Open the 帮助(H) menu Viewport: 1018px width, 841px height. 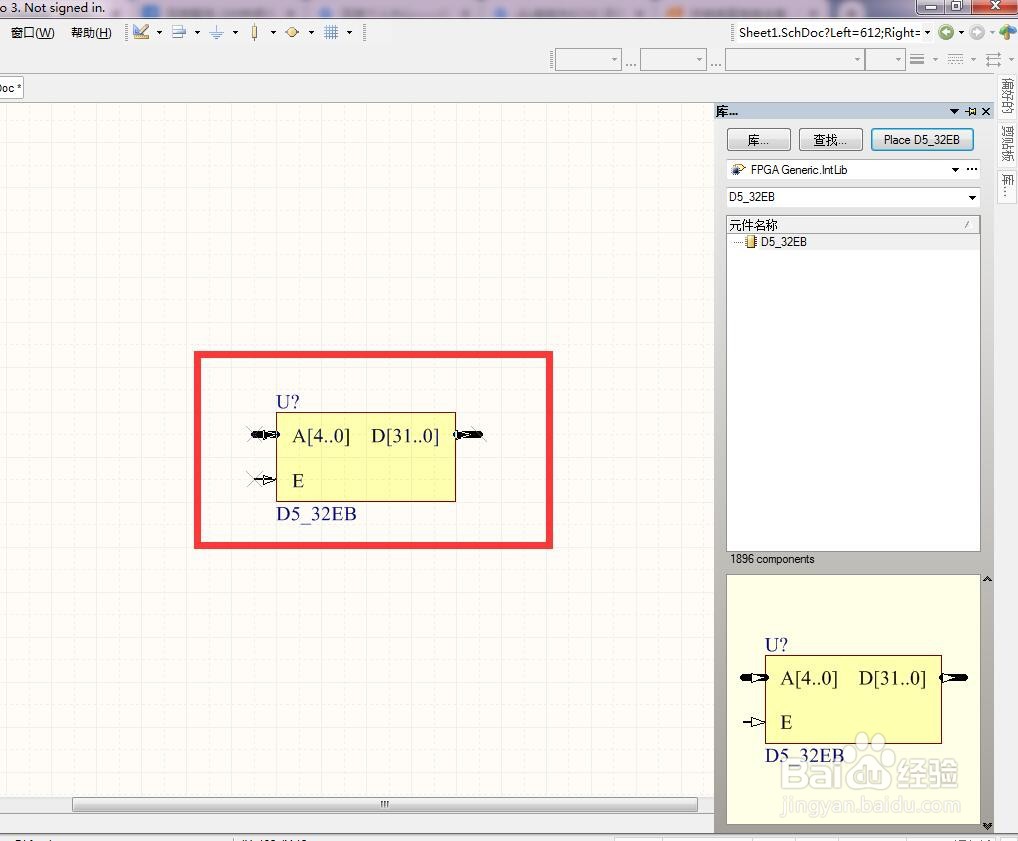91,32
